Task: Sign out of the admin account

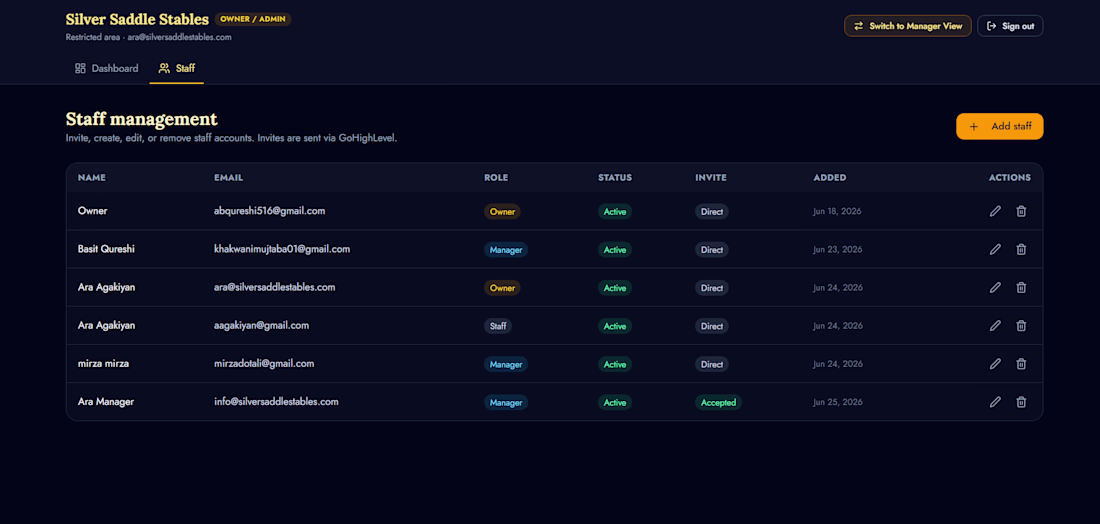Action: (x=1010, y=26)
